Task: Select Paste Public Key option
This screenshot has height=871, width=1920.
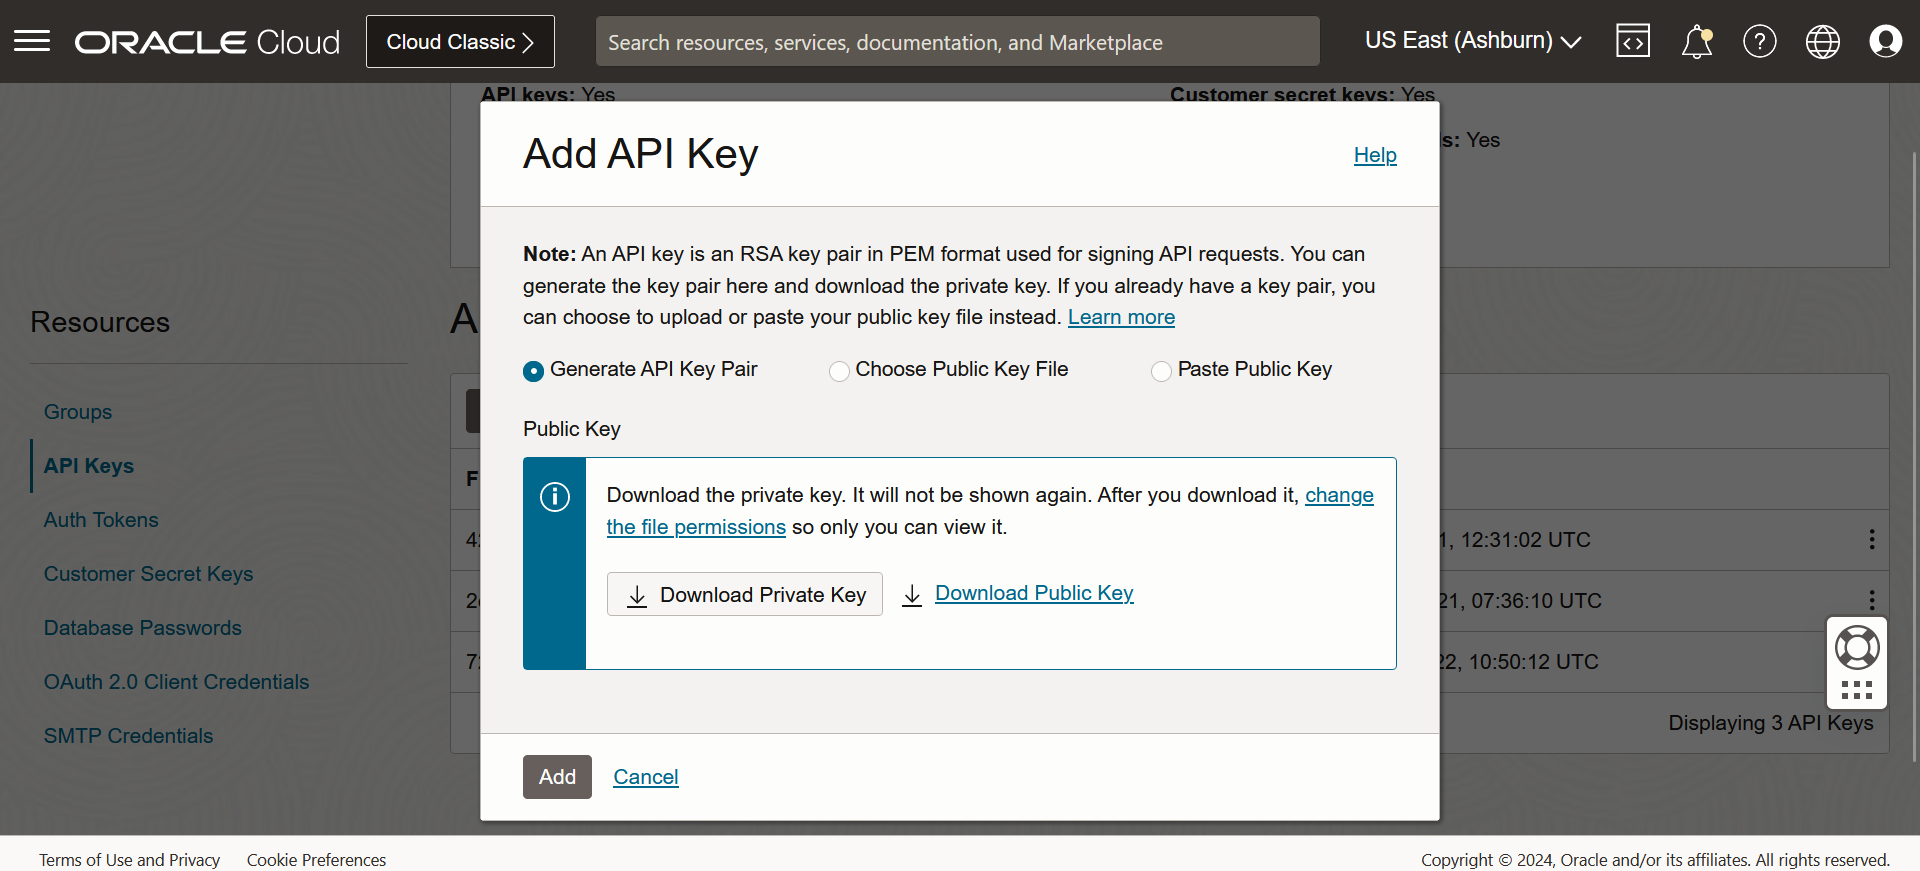Action: point(1161,371)
